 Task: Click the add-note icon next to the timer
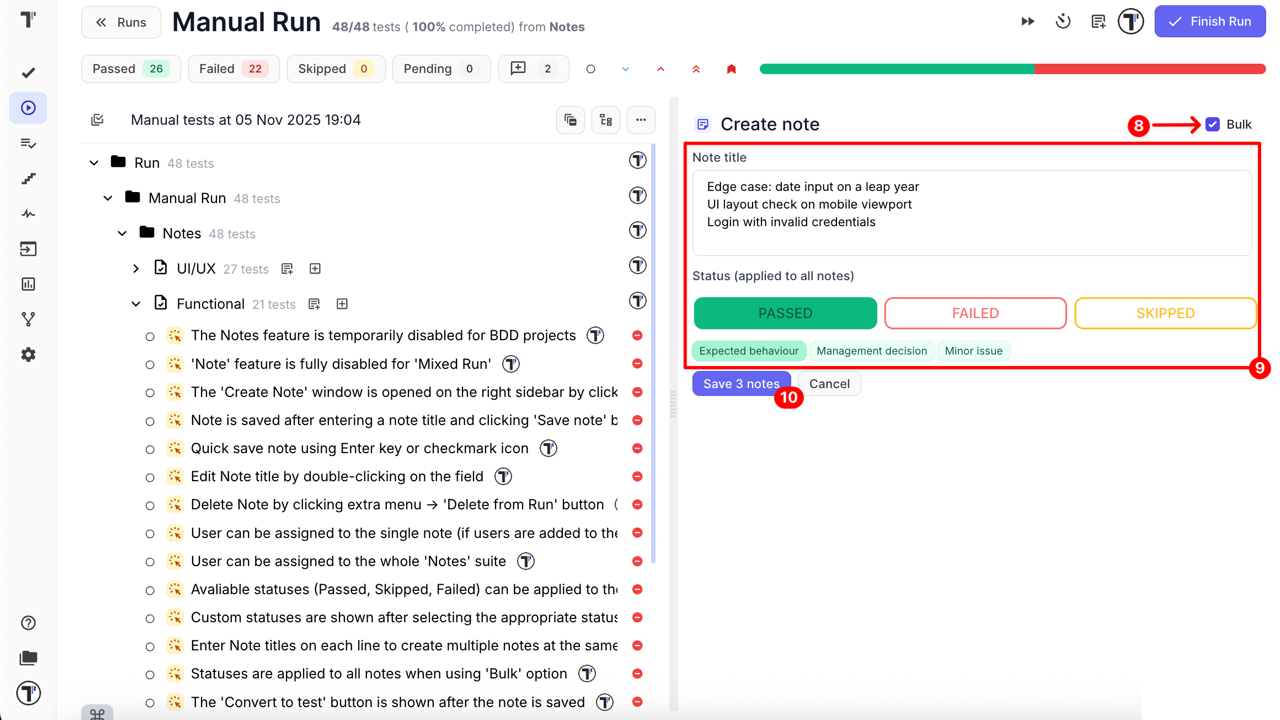1097,20
